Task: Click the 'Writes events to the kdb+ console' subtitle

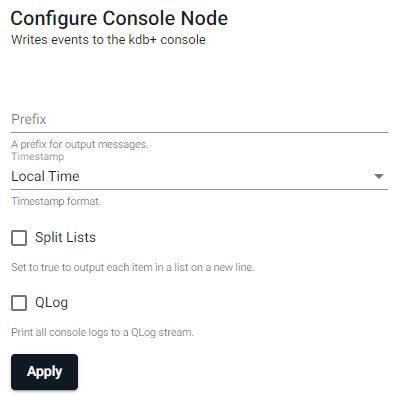Action: (108, 40)
